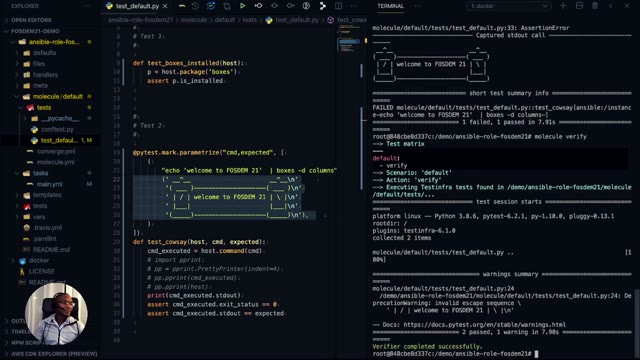Open the editor toolbar more actions ellipsis
Viewport: 640px width, 360px height.
pos(354,6)
